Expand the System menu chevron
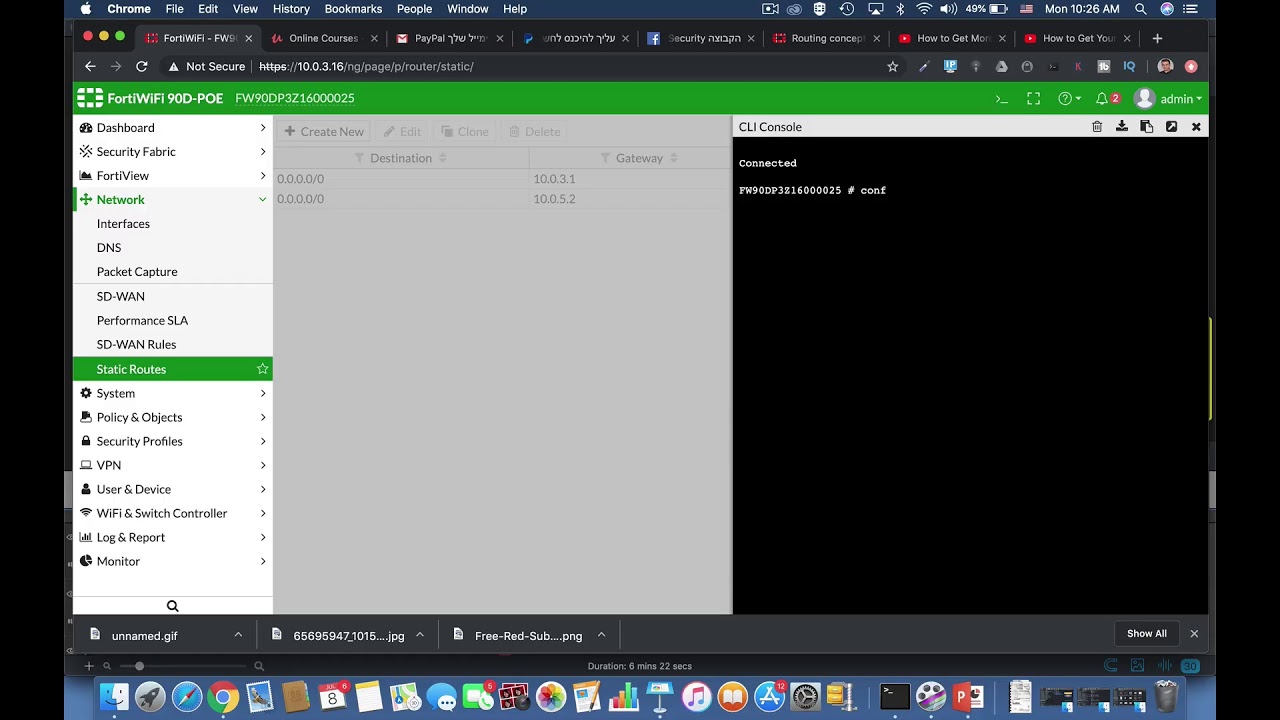Image resolution: width=1280 pixels, height=720 pixels. pos(263,393)
